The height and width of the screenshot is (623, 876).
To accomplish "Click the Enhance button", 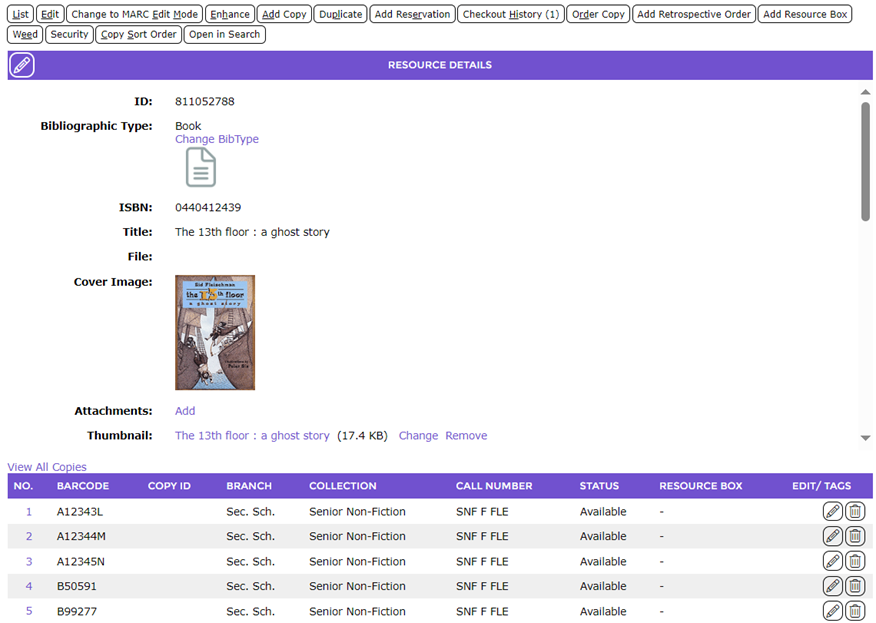I will click(x=230, y=14).
